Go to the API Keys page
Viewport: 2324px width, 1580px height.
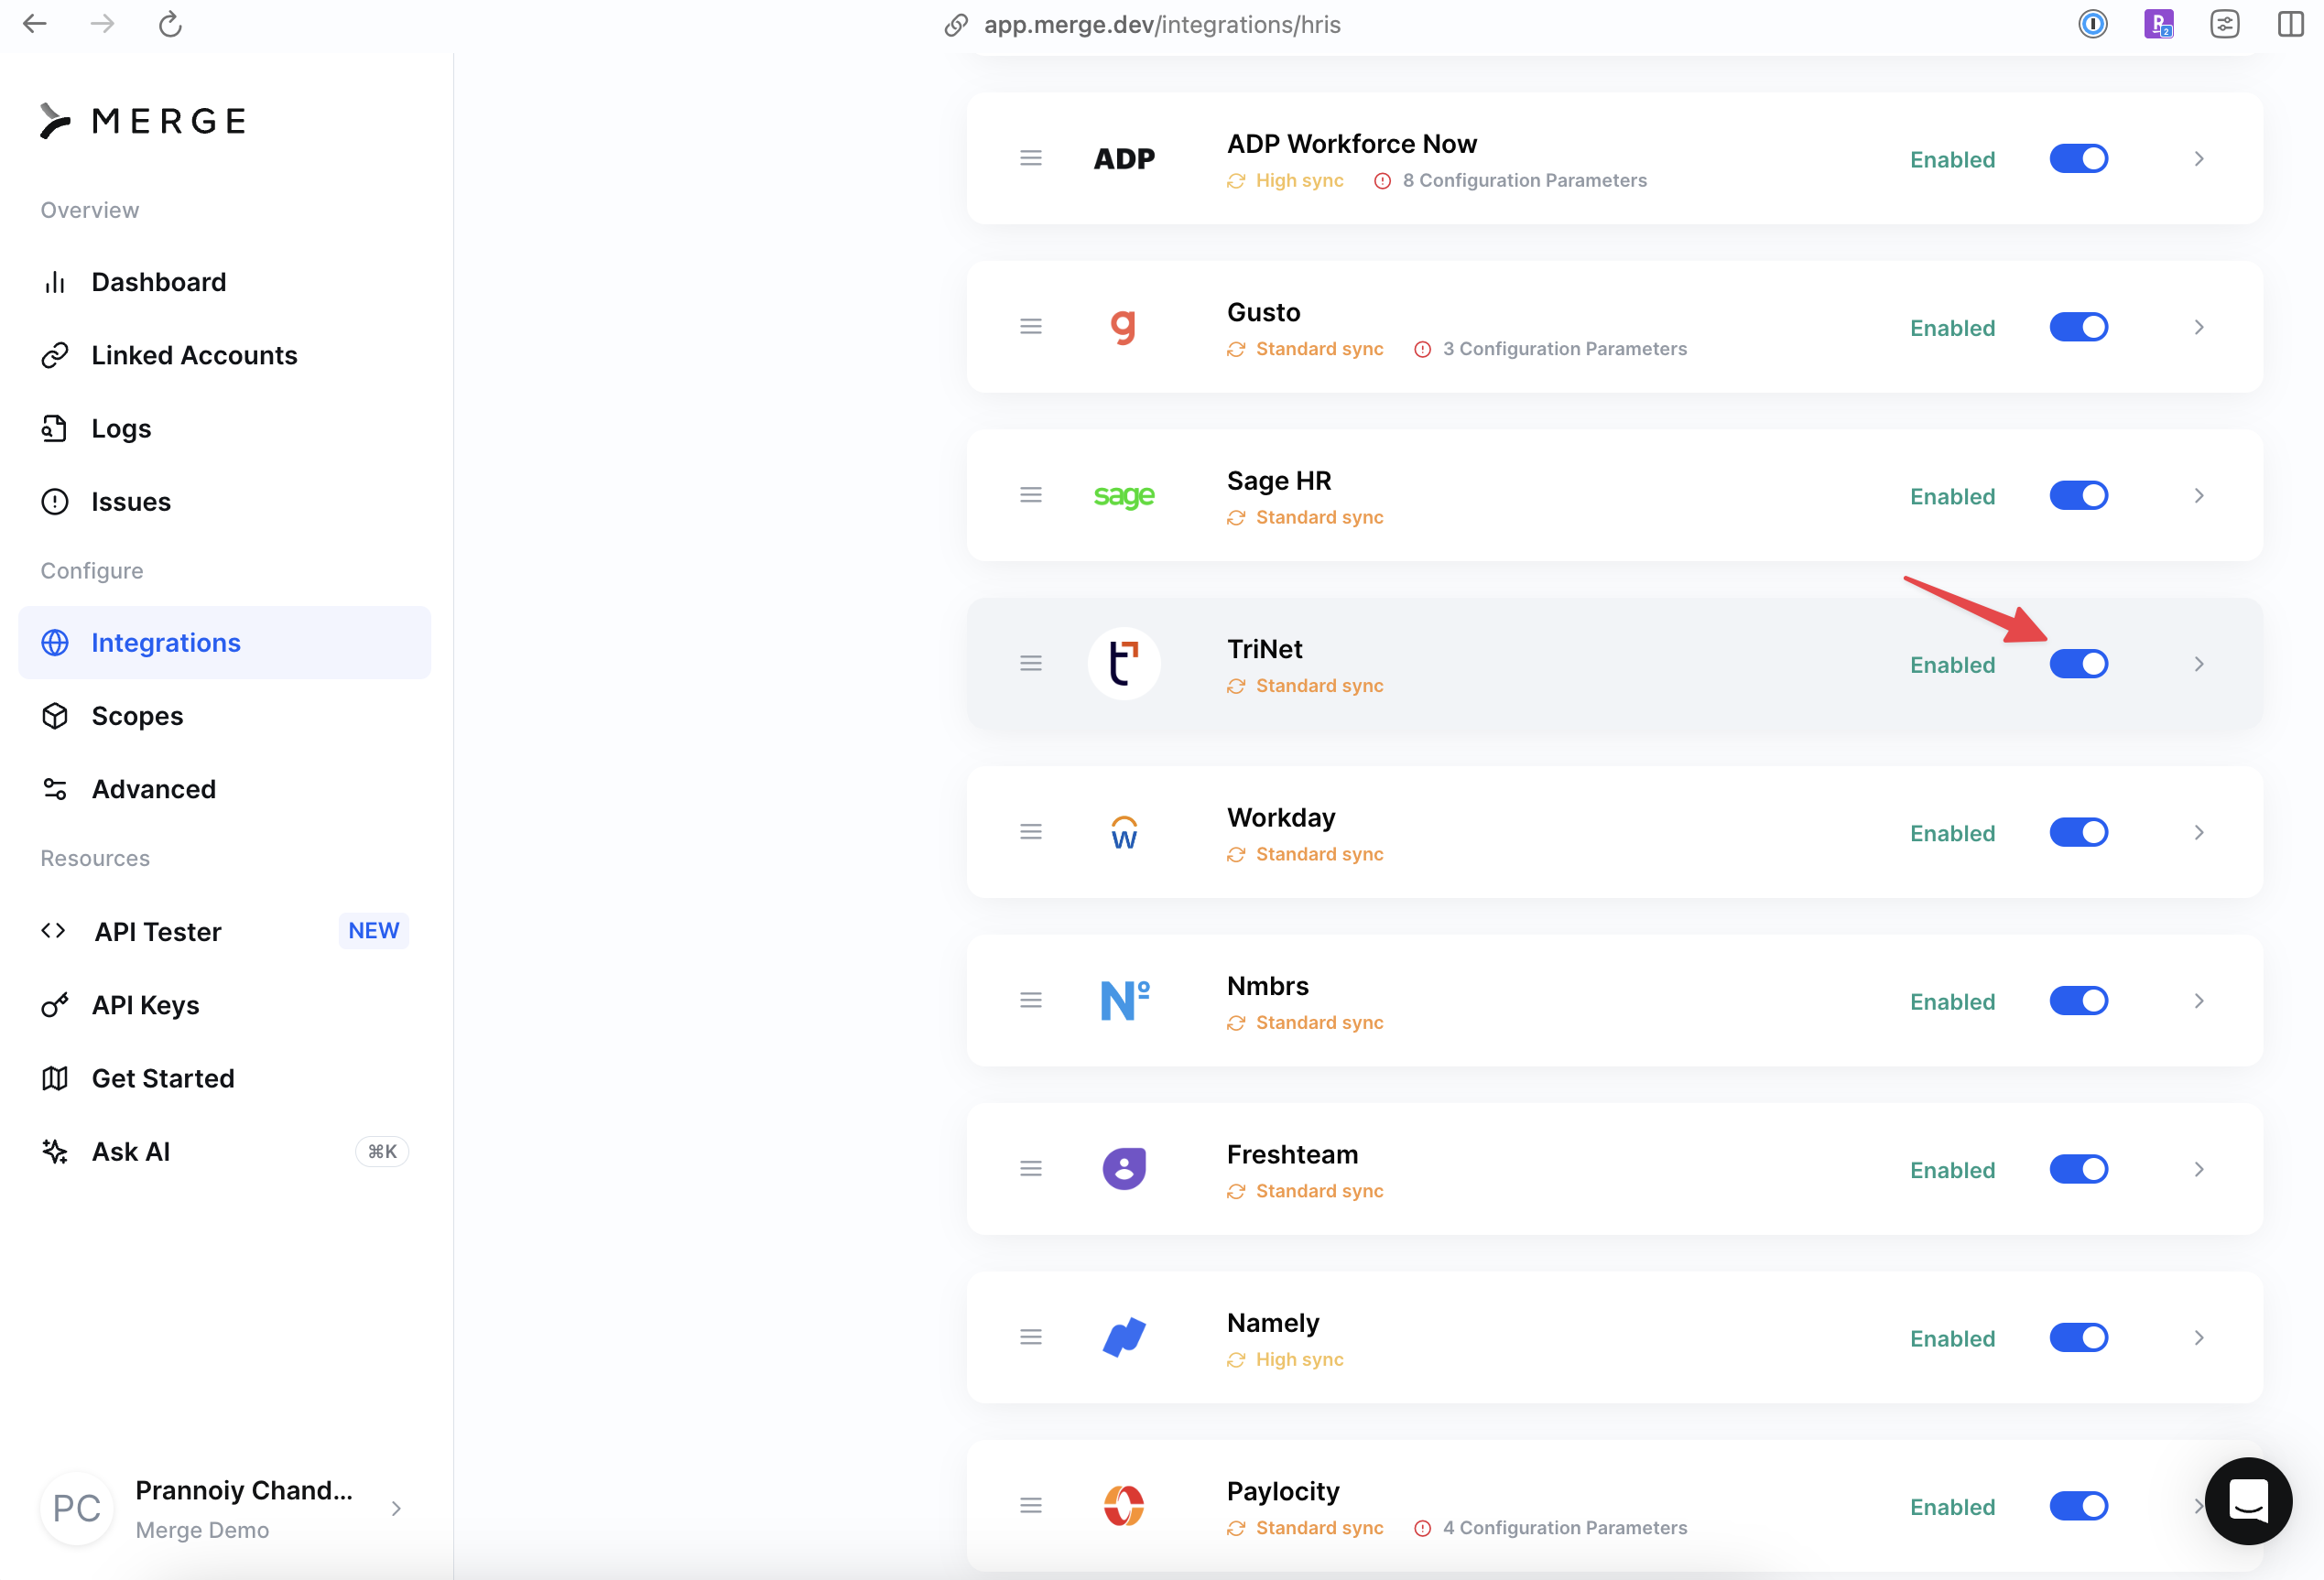[145, 1005]
